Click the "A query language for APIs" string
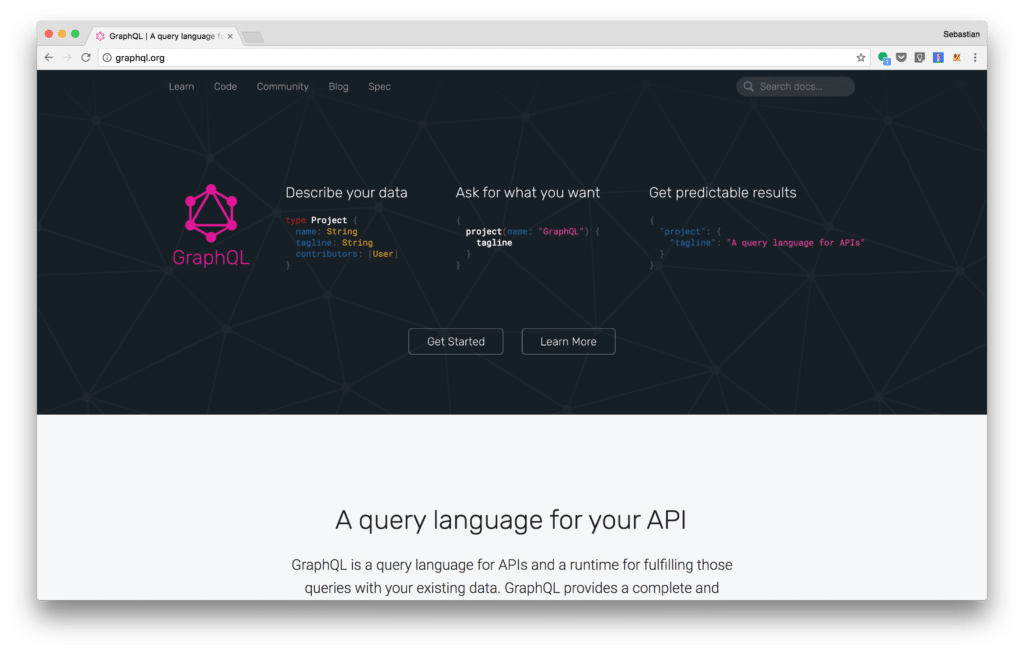The width and height of the screenshot is (1024, 653). (x=795, y=242)
